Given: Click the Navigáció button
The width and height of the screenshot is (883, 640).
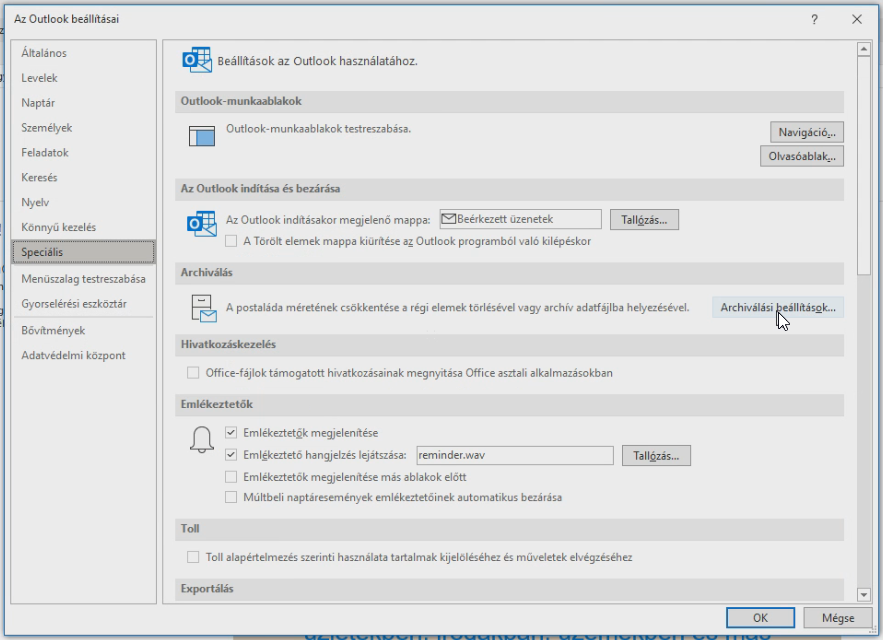Looking at the screenshot, I should coord(806,132).
